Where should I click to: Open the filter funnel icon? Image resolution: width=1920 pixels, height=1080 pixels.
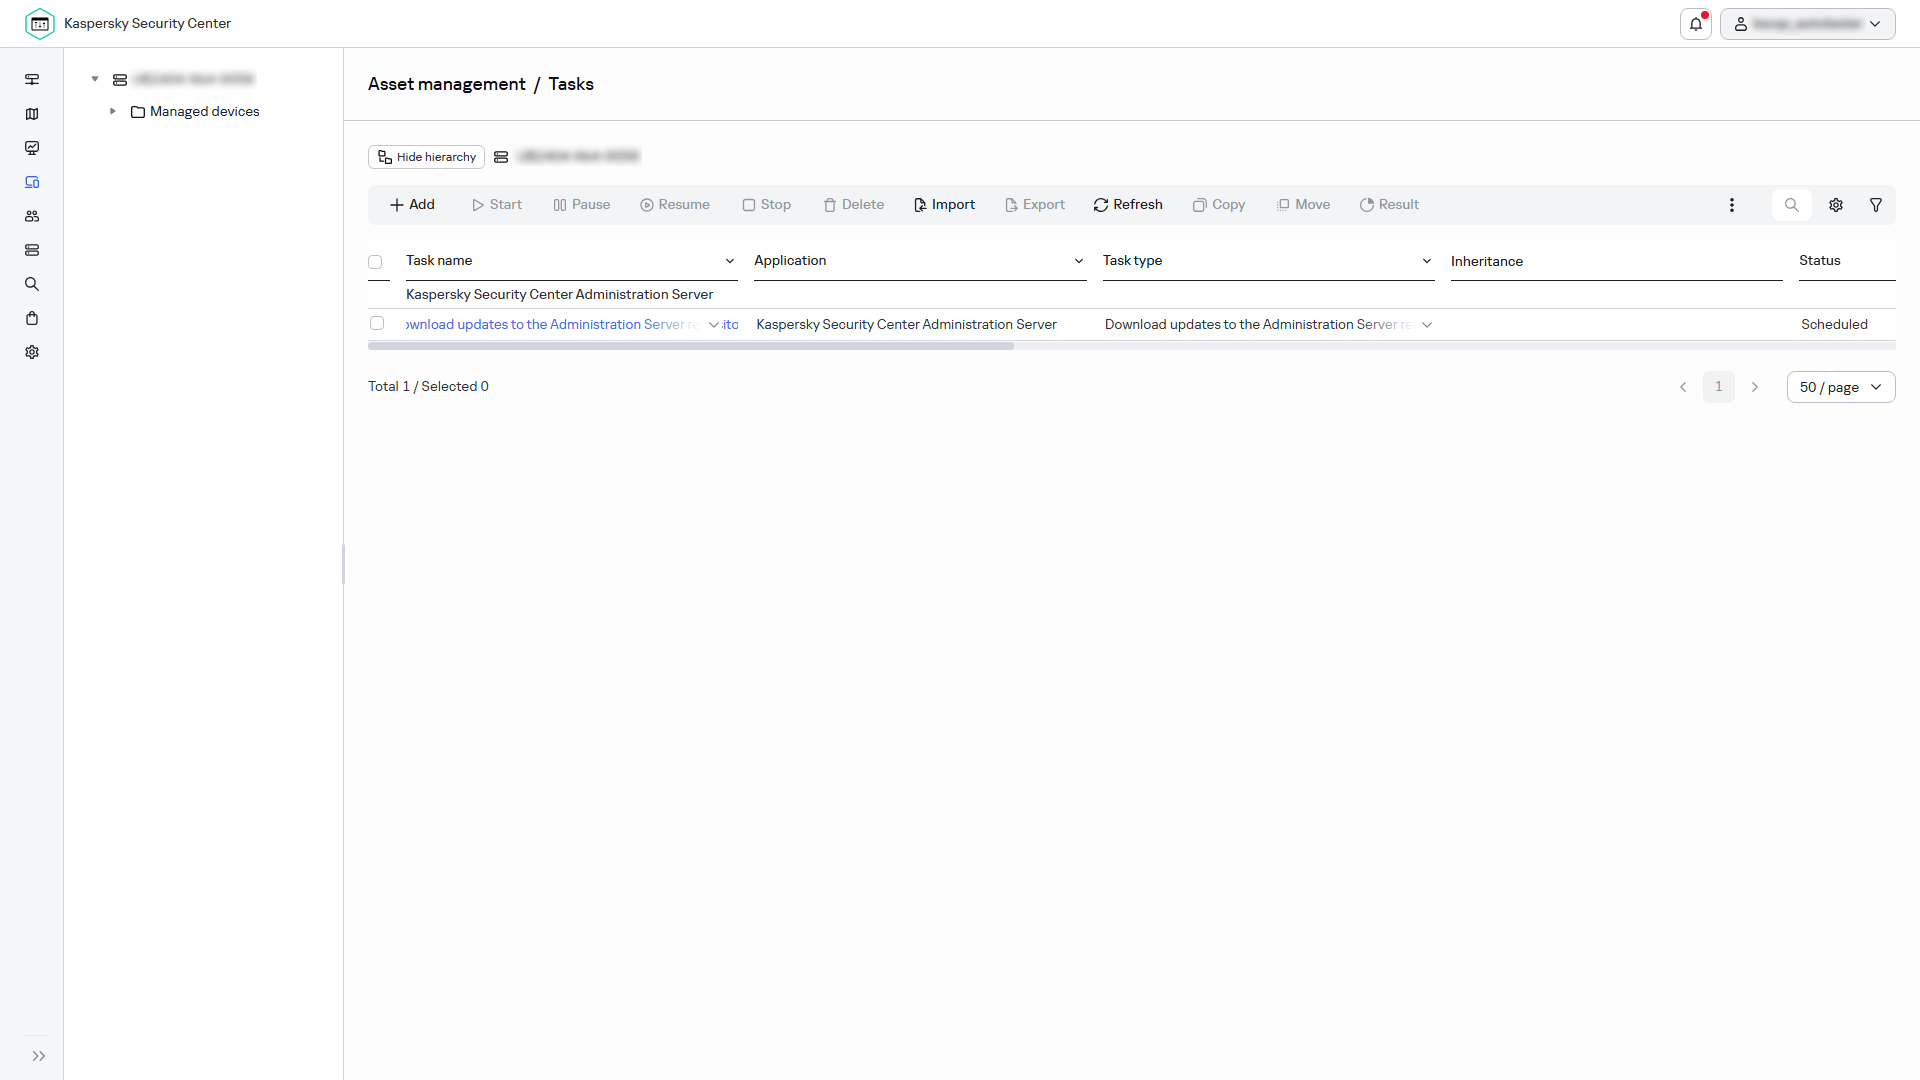pos(1876,205)
